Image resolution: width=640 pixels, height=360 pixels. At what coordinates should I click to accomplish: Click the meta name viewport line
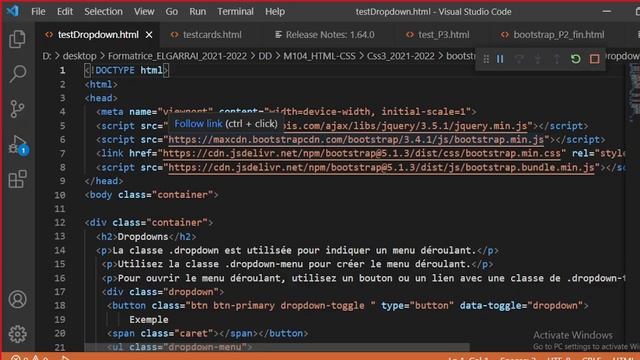[x=286, y=112]
